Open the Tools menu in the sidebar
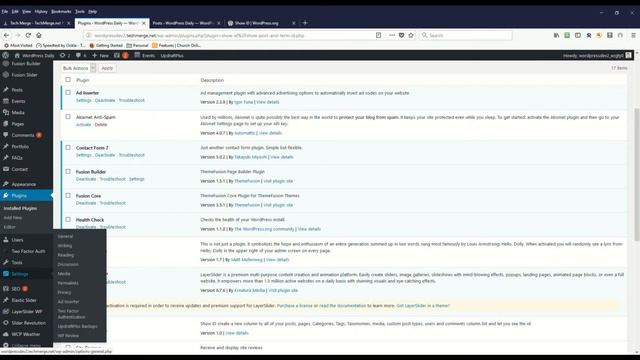Viewport: 640px width, 360px height. coord(17,263)
